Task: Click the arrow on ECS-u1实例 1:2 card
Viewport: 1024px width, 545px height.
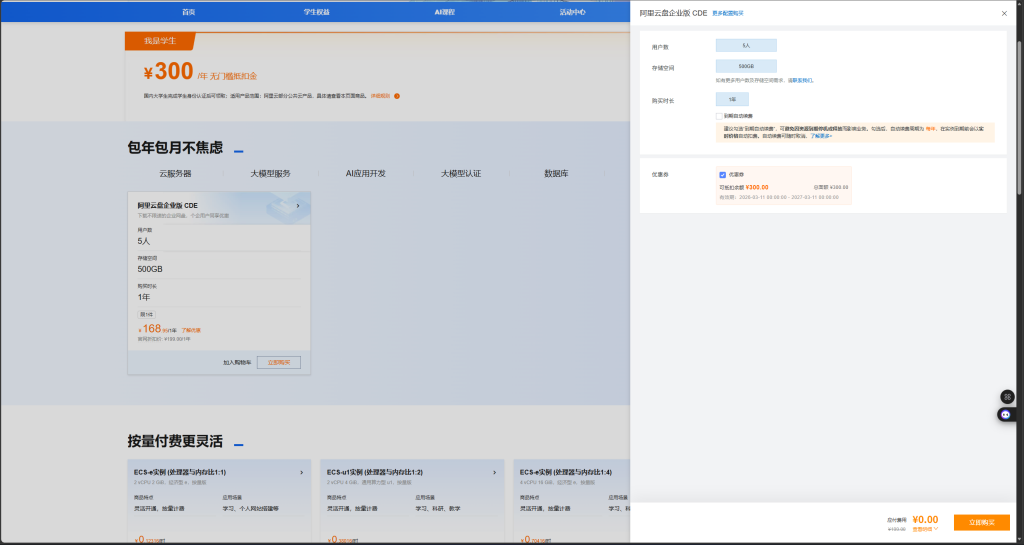Action: (494, 472)
